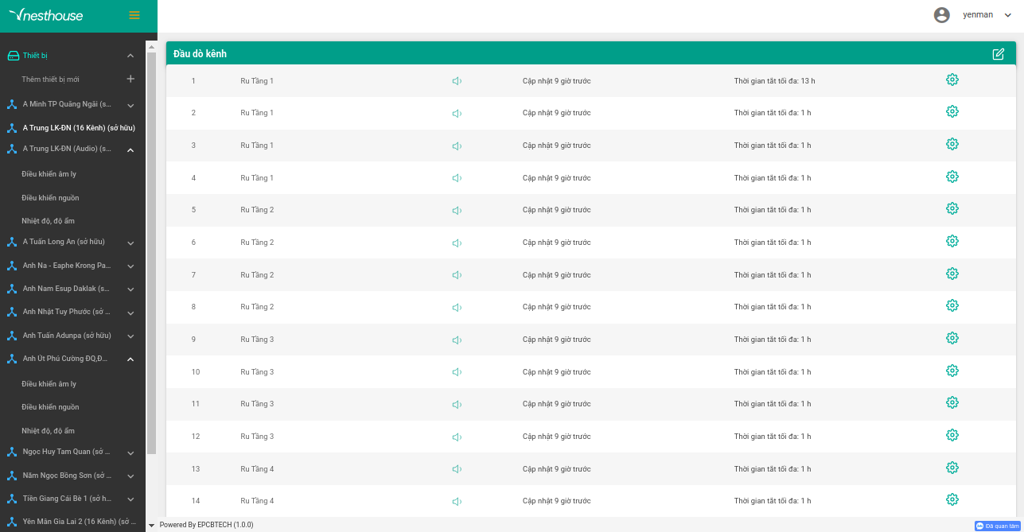Expand A Minh TP Quãng Ngãi device chevron
The height and width of the screenshot is (532, 1024).
pyautogui.click(x=131, y=105)
